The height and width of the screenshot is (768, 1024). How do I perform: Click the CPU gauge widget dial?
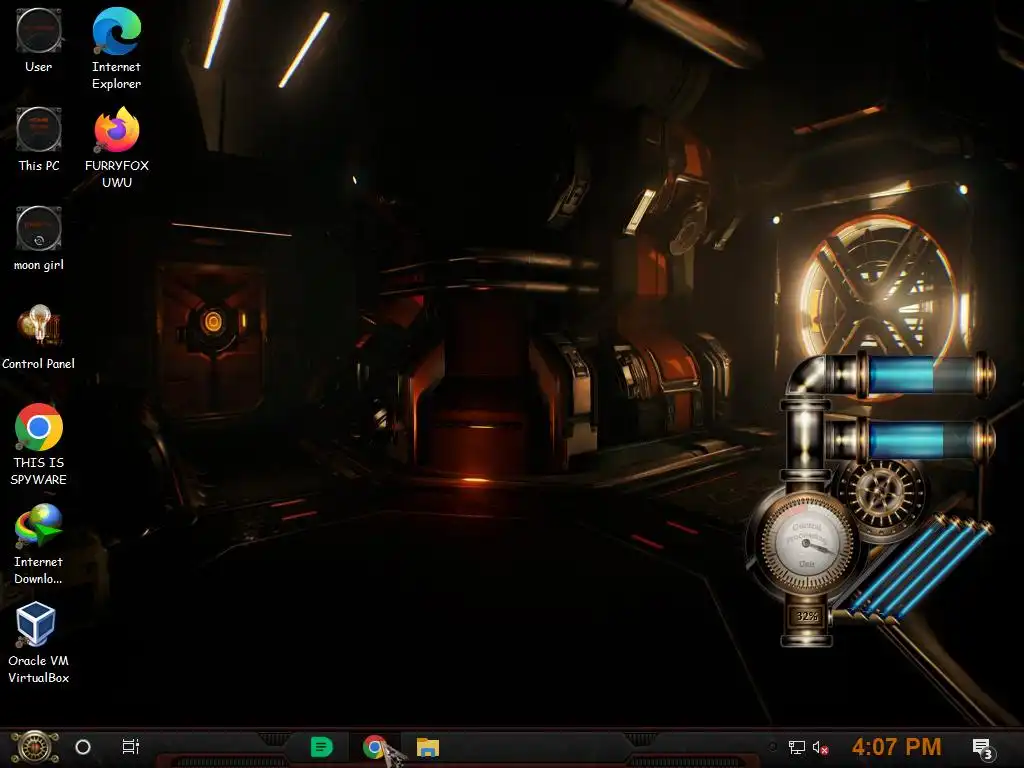click(806, 543)
